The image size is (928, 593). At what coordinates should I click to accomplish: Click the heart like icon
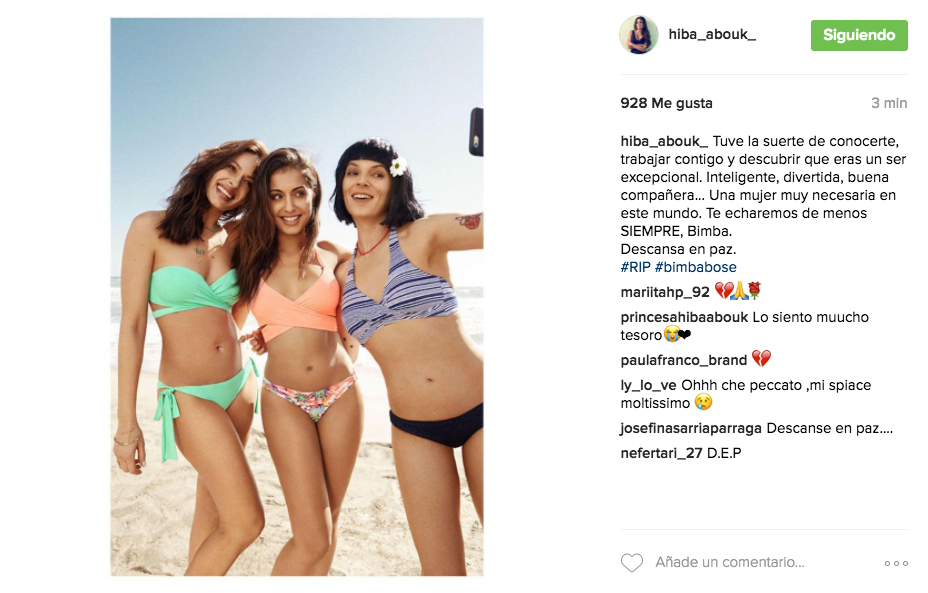[631, 562]
